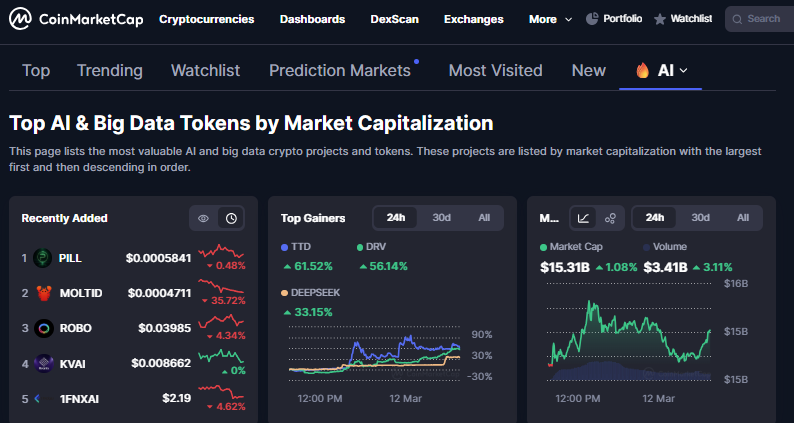
Task: Click the search magnifier icon
Action: (737, 19)
